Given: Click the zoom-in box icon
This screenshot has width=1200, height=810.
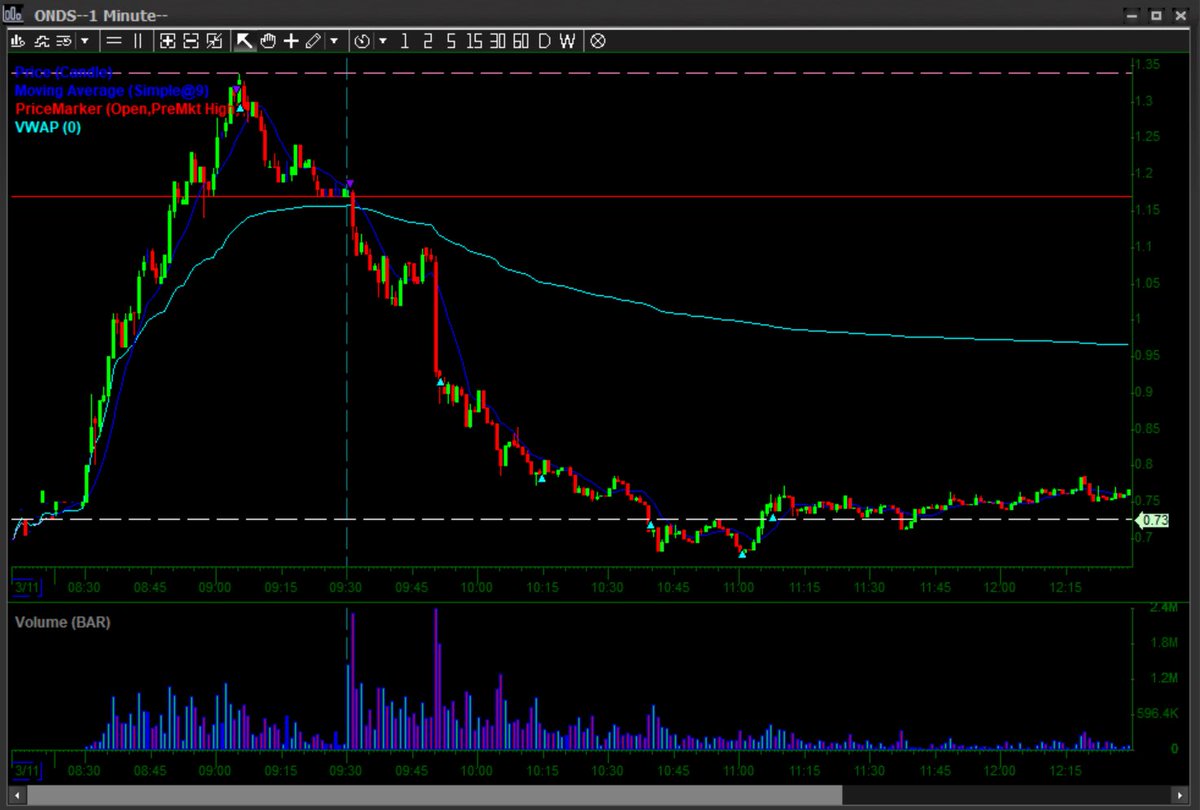Looking at the screenshot, I should (167, 41).
